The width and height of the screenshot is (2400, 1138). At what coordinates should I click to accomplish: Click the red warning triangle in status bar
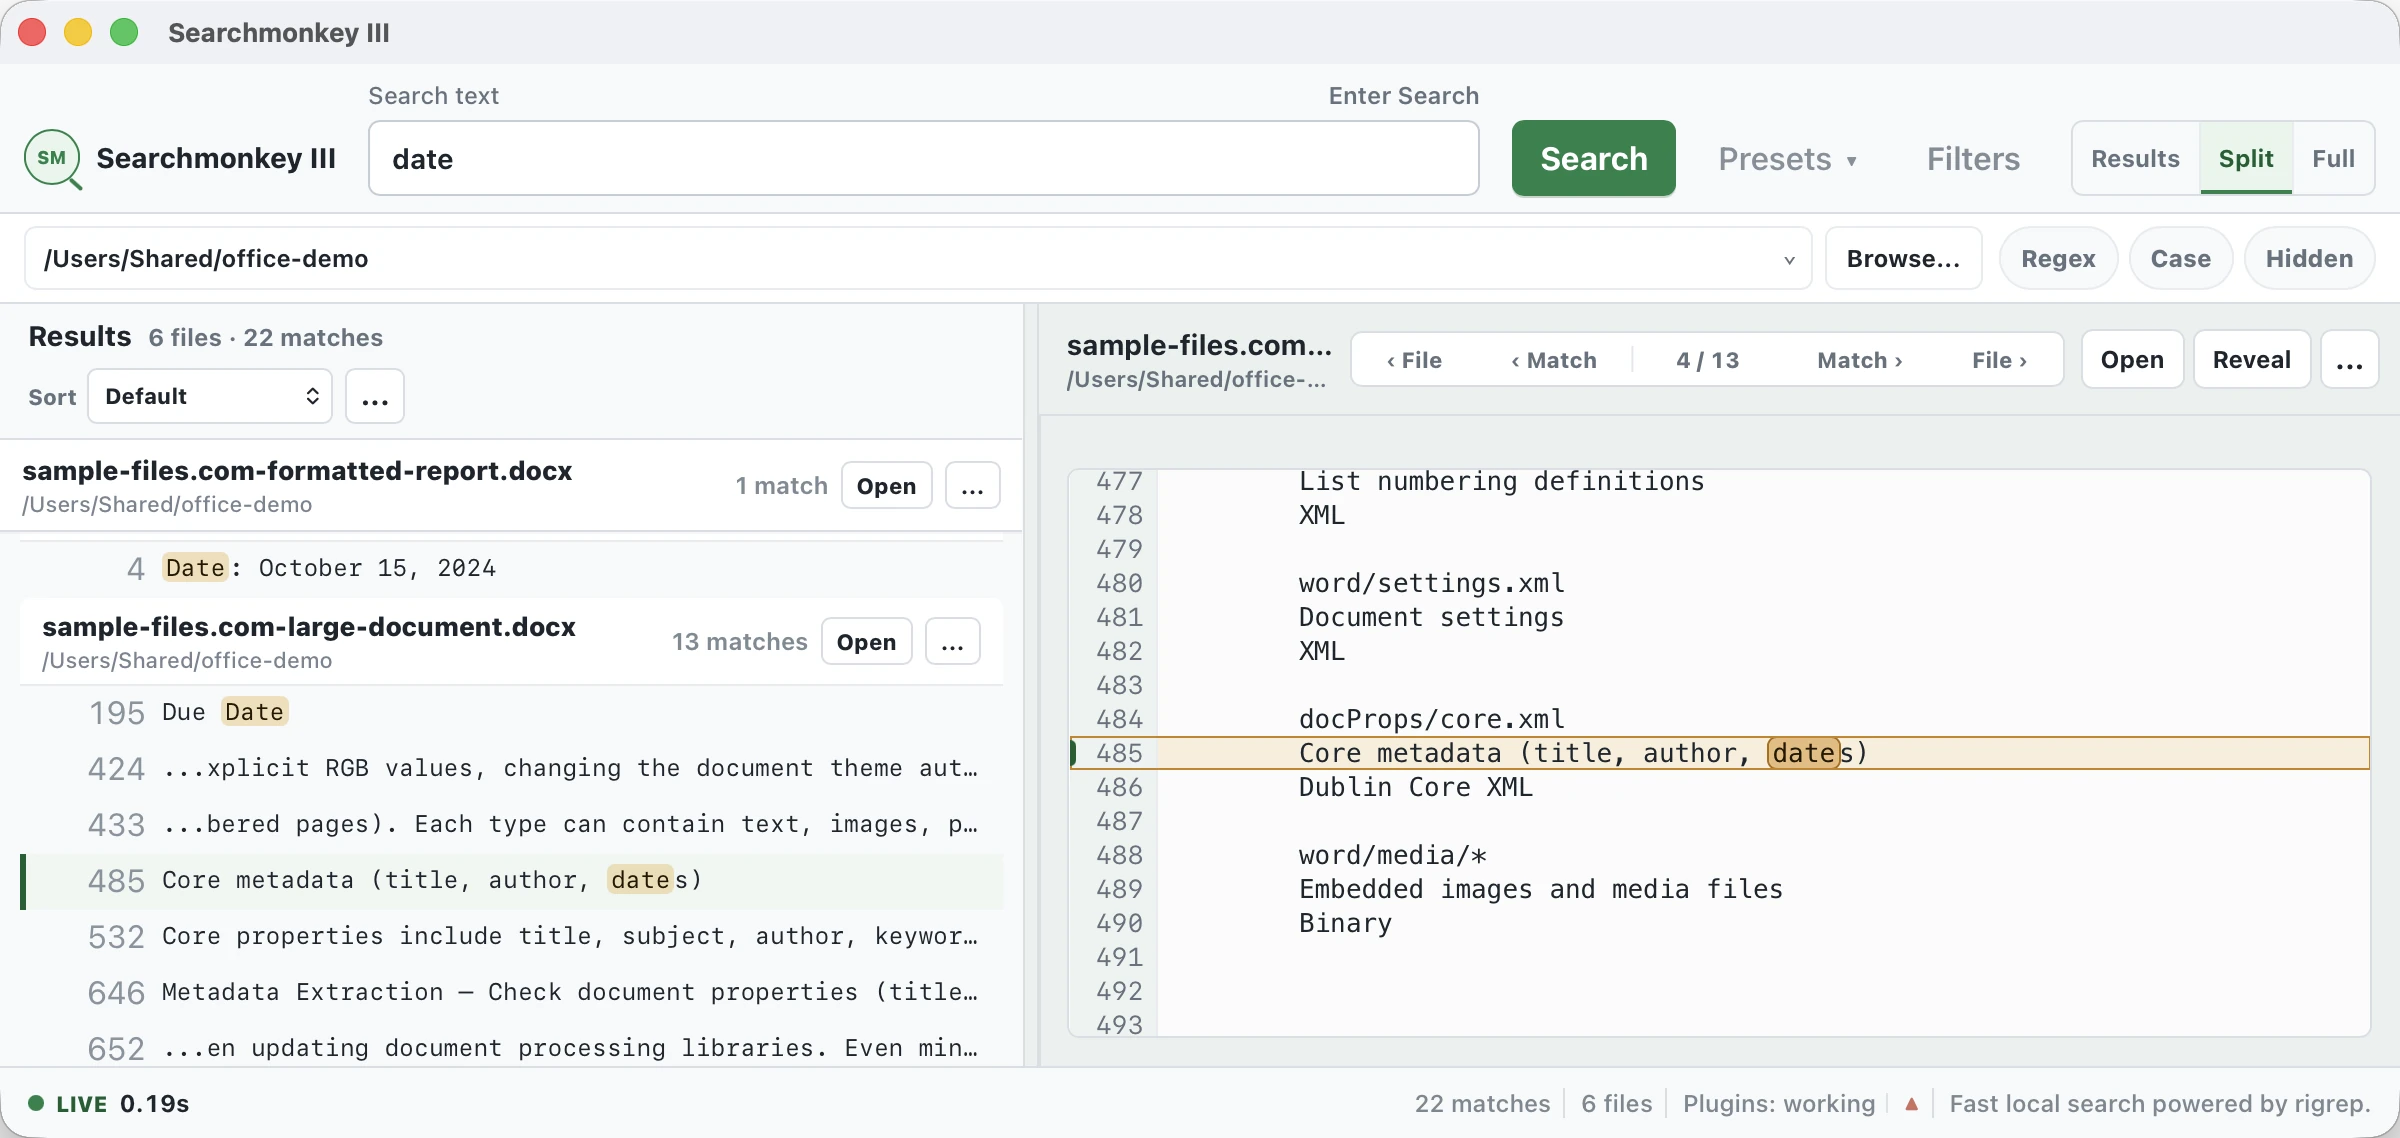[1911, 1104]
